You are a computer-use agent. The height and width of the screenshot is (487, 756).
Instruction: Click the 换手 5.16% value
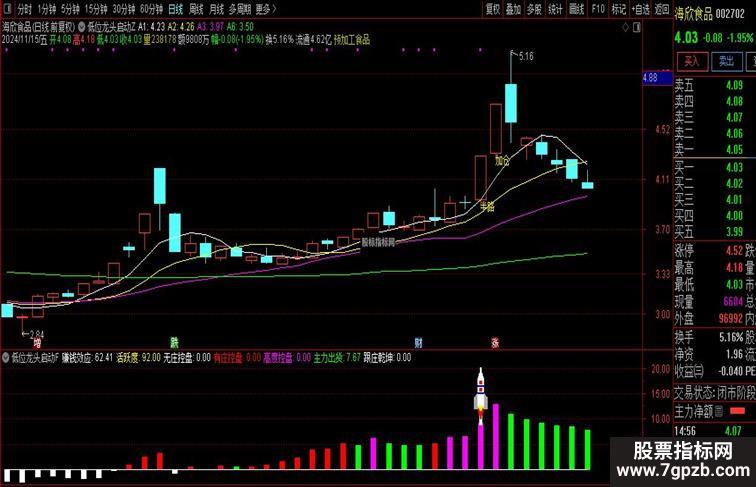[731, 337]
